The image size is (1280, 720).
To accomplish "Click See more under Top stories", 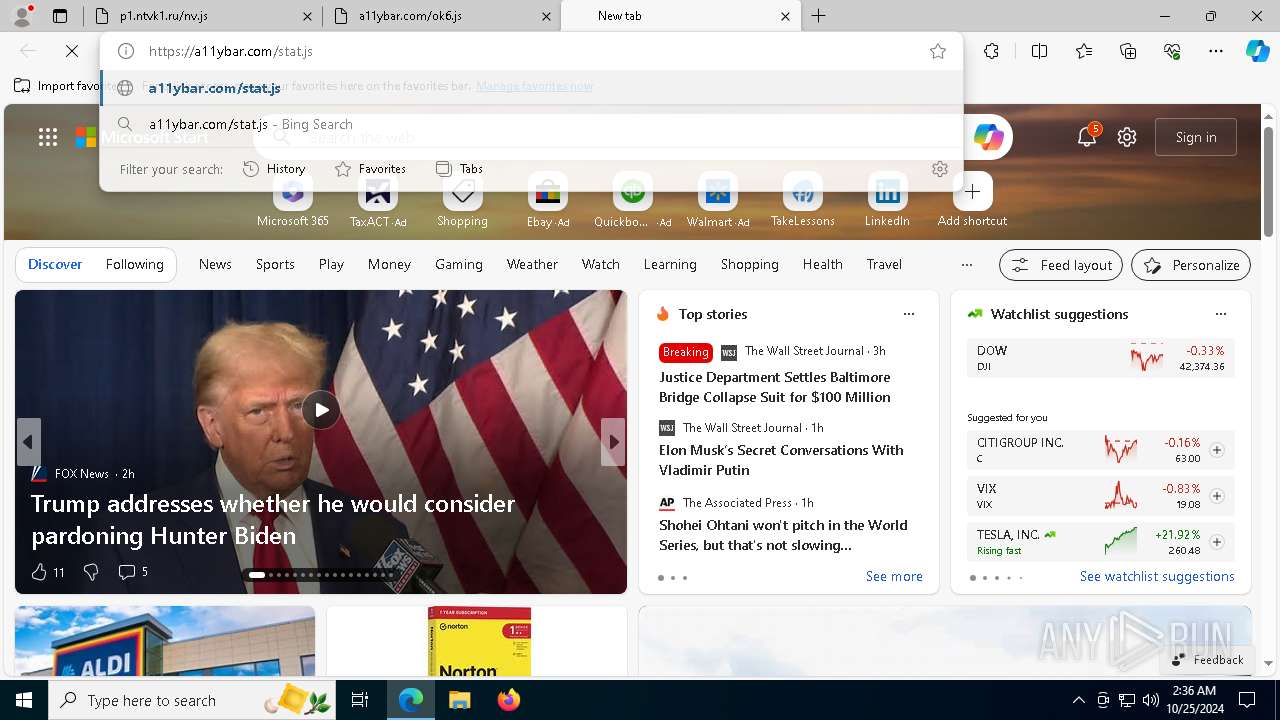I will click(x=894, y=576).
